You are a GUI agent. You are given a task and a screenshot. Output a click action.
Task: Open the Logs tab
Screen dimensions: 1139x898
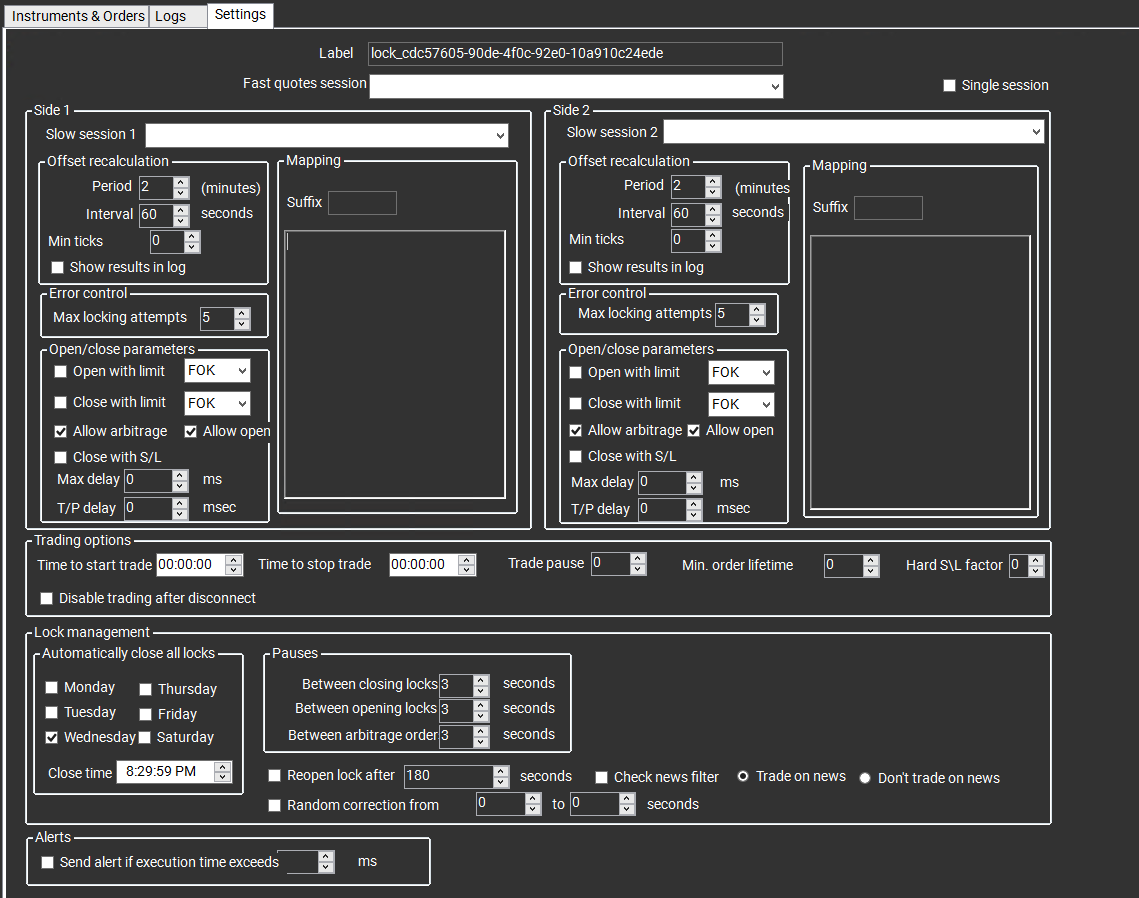coord(170,16)
